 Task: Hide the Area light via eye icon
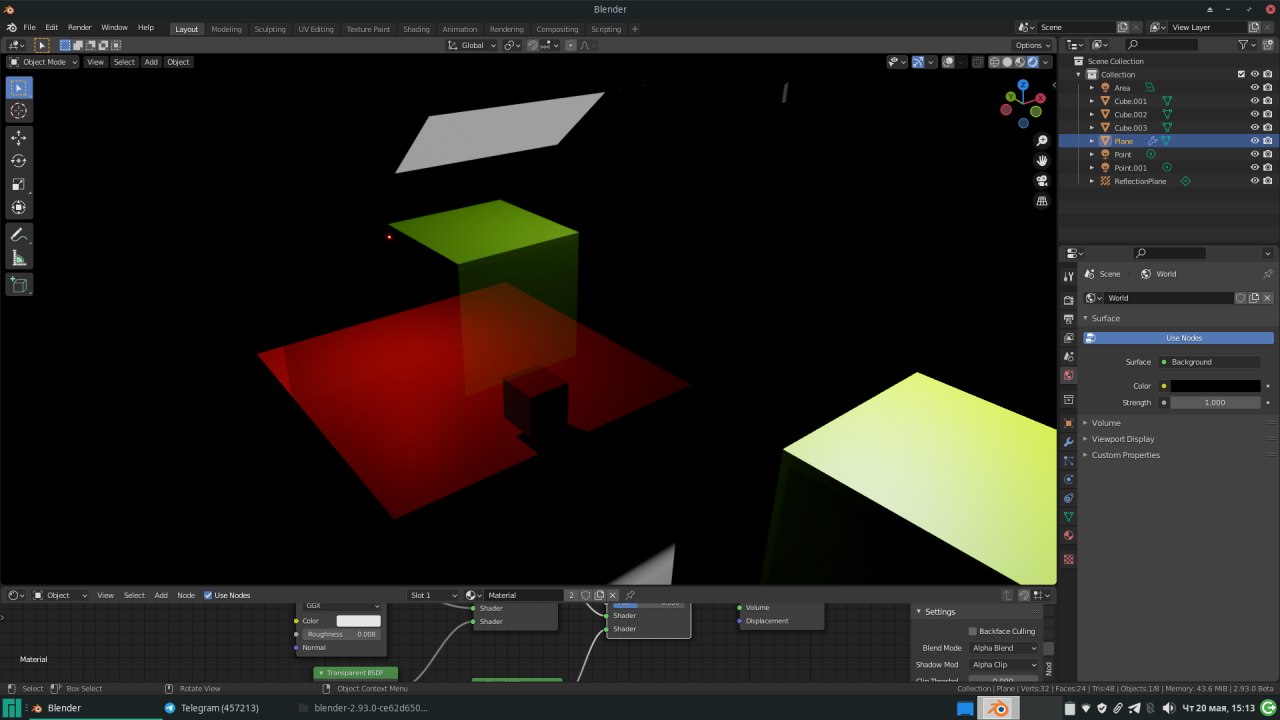point(1255,88)
